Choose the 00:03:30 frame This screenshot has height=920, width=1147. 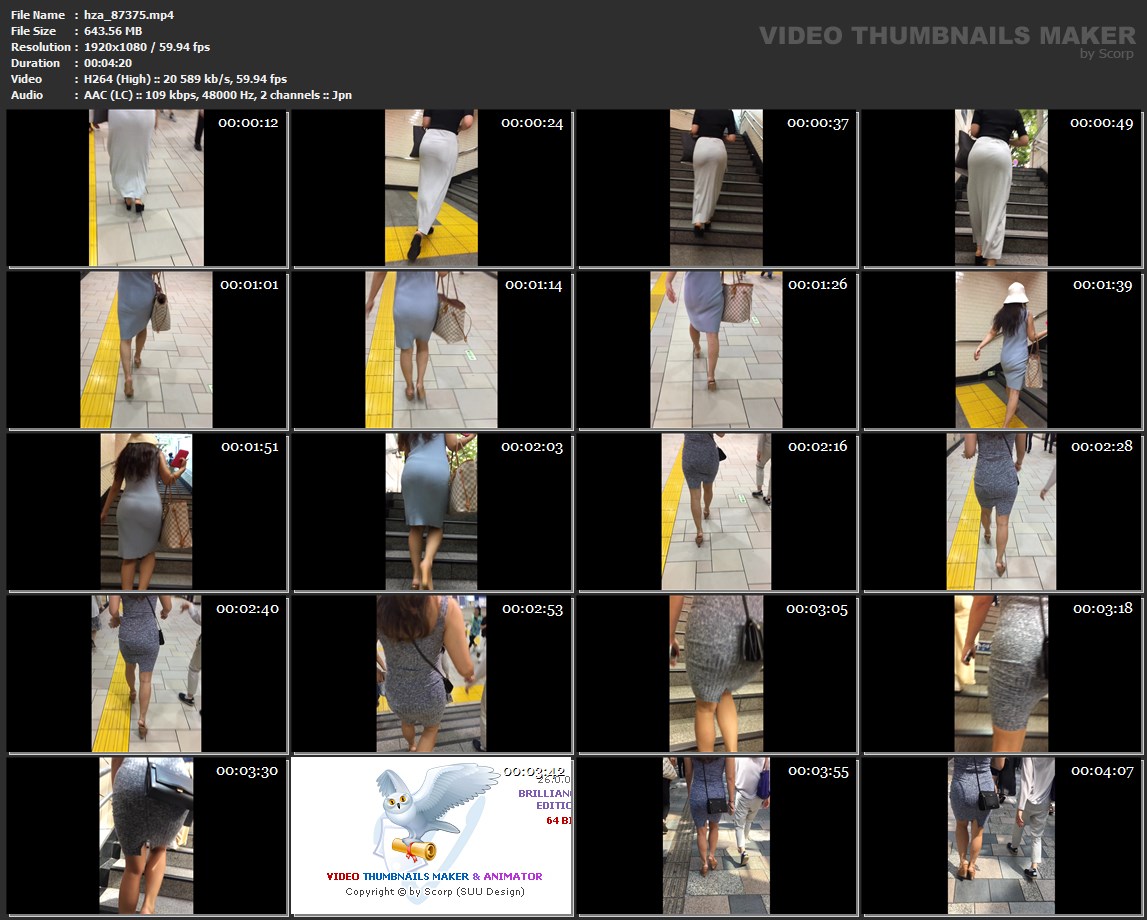tap(147, 836)
